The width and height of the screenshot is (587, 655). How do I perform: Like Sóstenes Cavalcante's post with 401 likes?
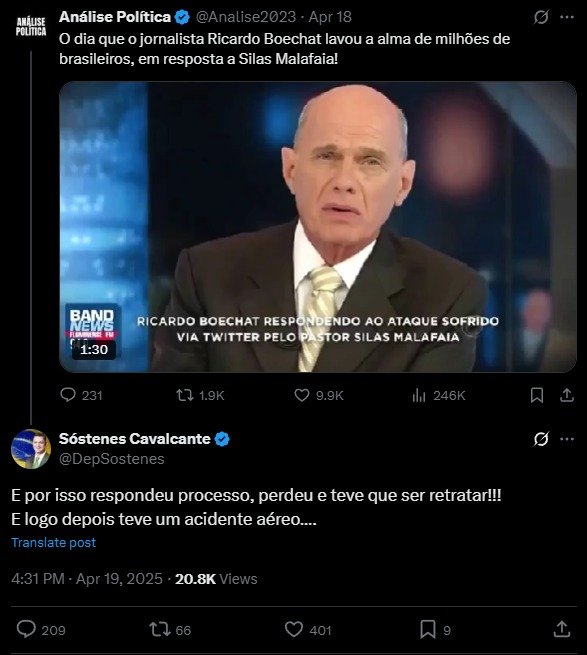click(x=294, y=629)
